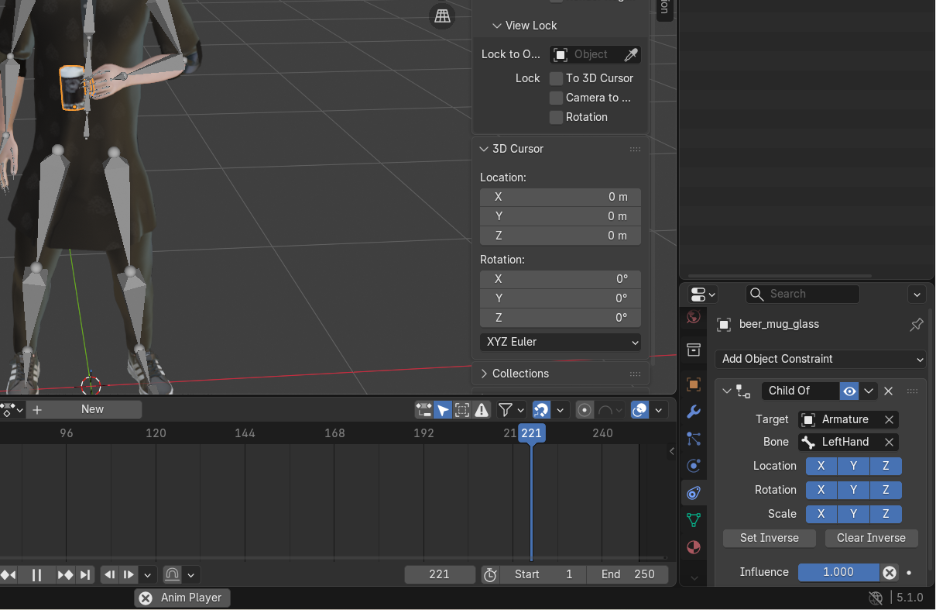Image resolution: width=936 pixels, height=610 pixels.
Task: Open the Modifiers properties tab (wrench icon)
Action: tap(694, 412)
